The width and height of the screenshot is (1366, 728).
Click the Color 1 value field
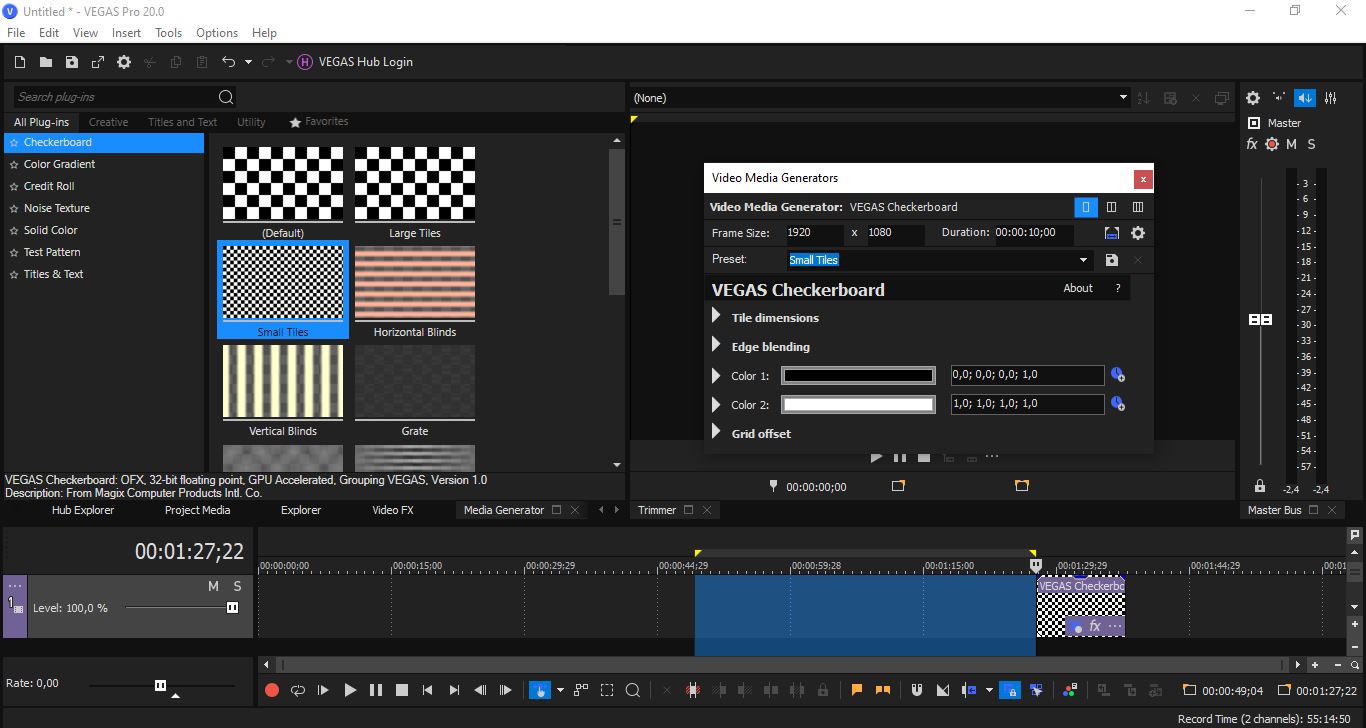pyautogui.click(x=1028, y=375)
